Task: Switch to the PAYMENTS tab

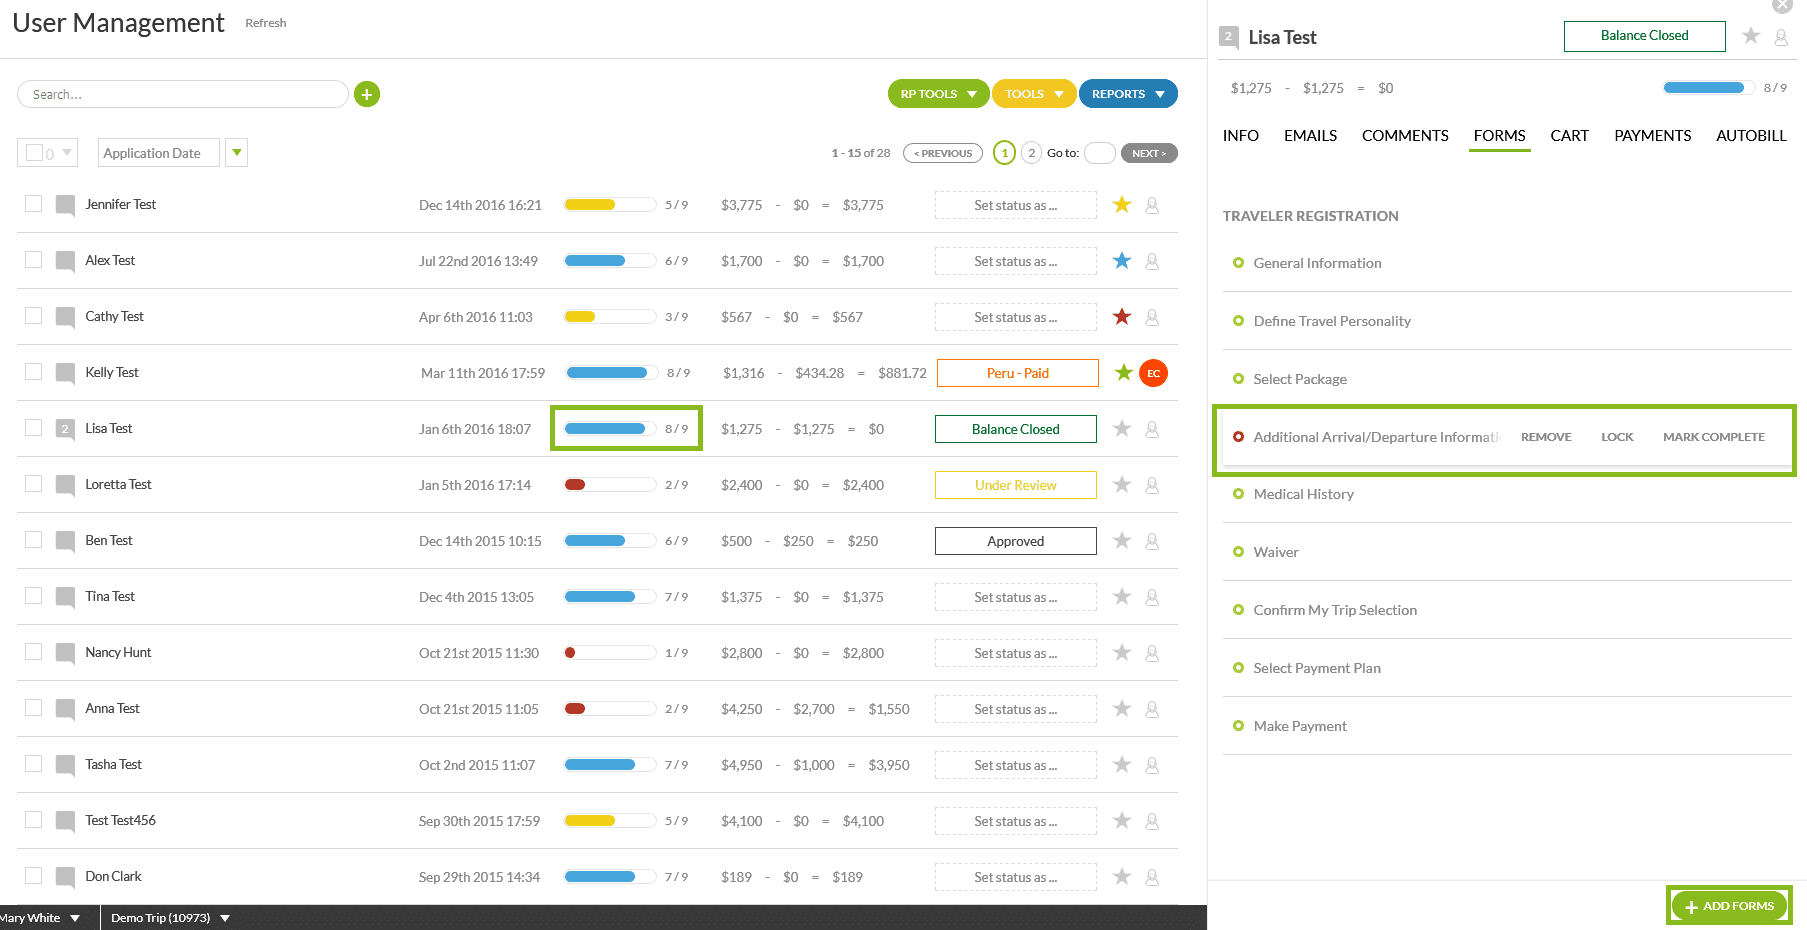Action: 1652,136
